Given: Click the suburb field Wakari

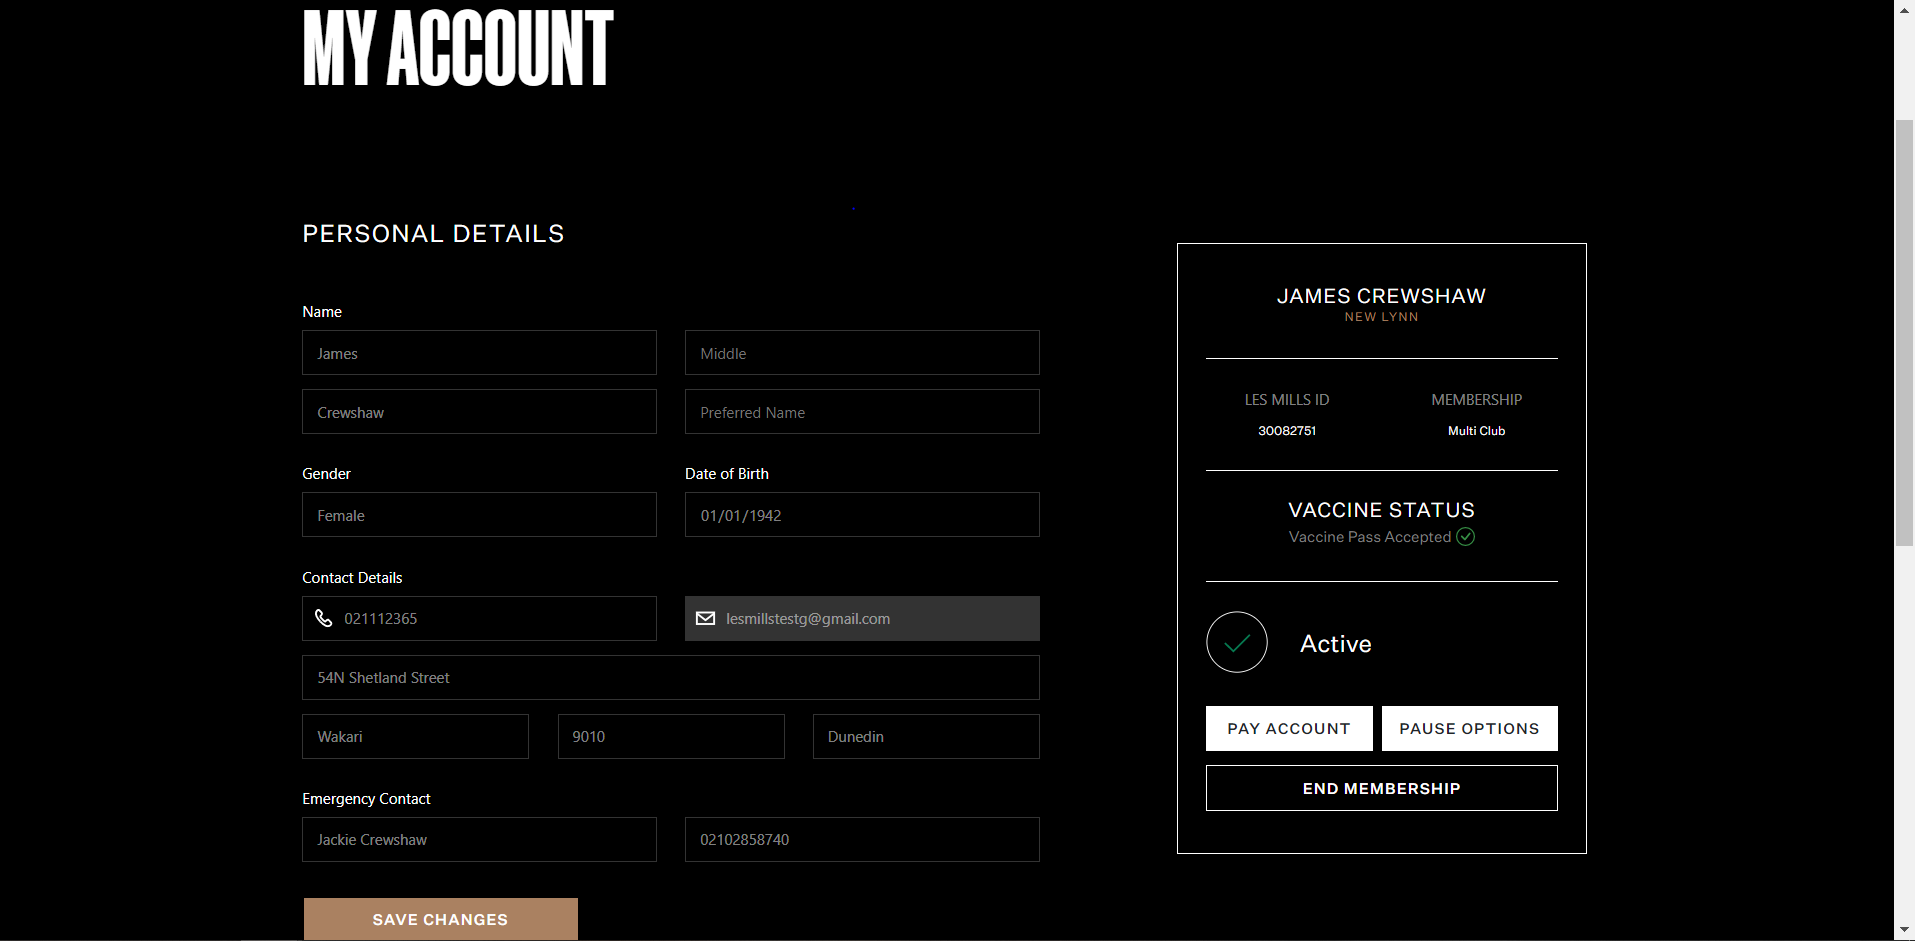Looking at the screenshot, I should point(415,736).
